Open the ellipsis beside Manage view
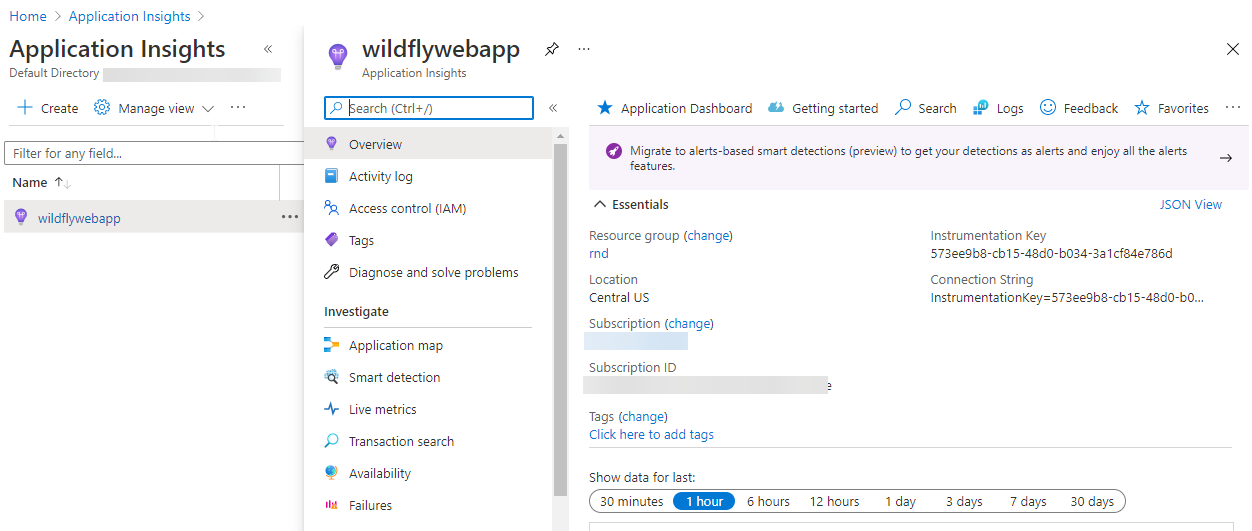 click(238, 107)
